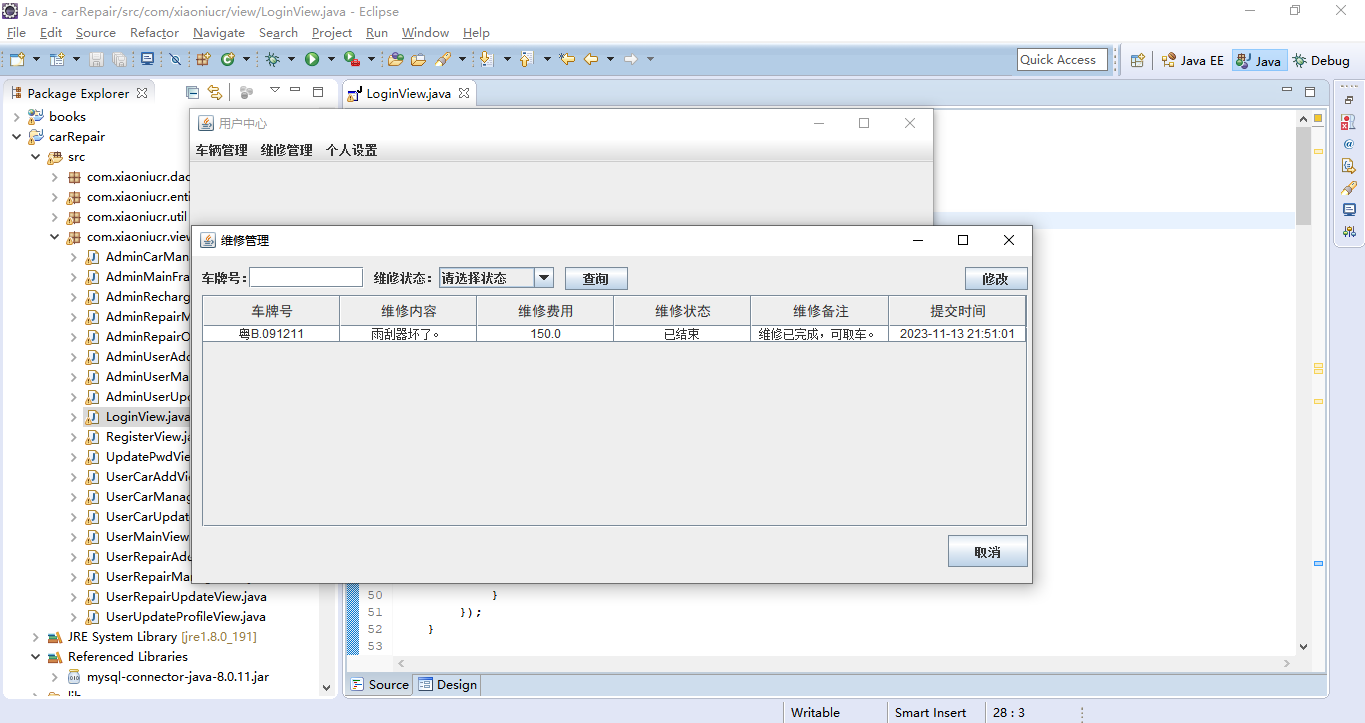Click the Restore icon in right trim bar

(x=1349, y=100)
